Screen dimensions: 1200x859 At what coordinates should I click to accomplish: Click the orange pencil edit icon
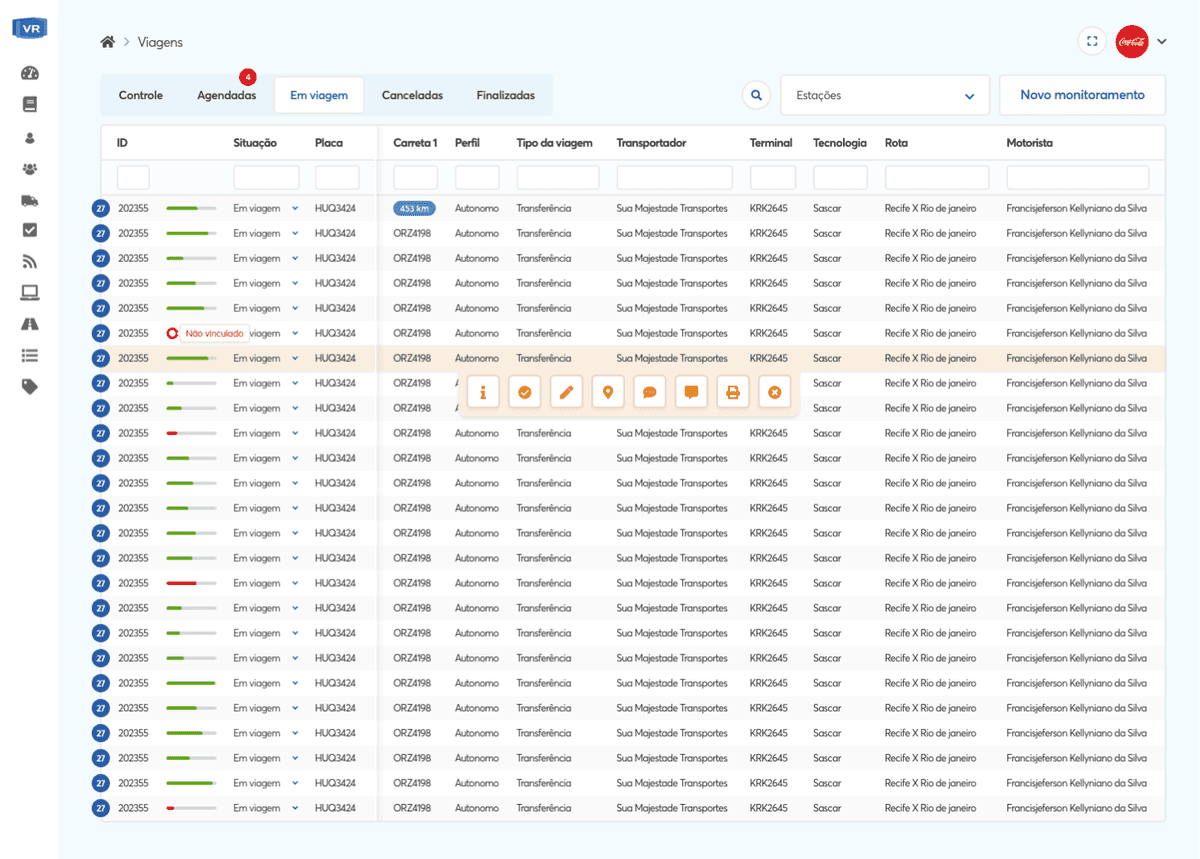coord(566,393)
